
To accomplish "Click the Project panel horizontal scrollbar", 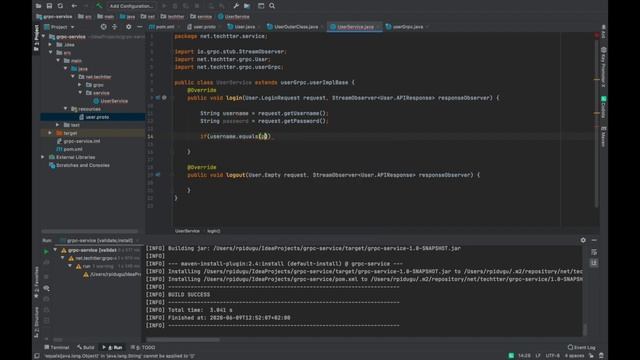I will pyautogui.click(x=90, y=231).
